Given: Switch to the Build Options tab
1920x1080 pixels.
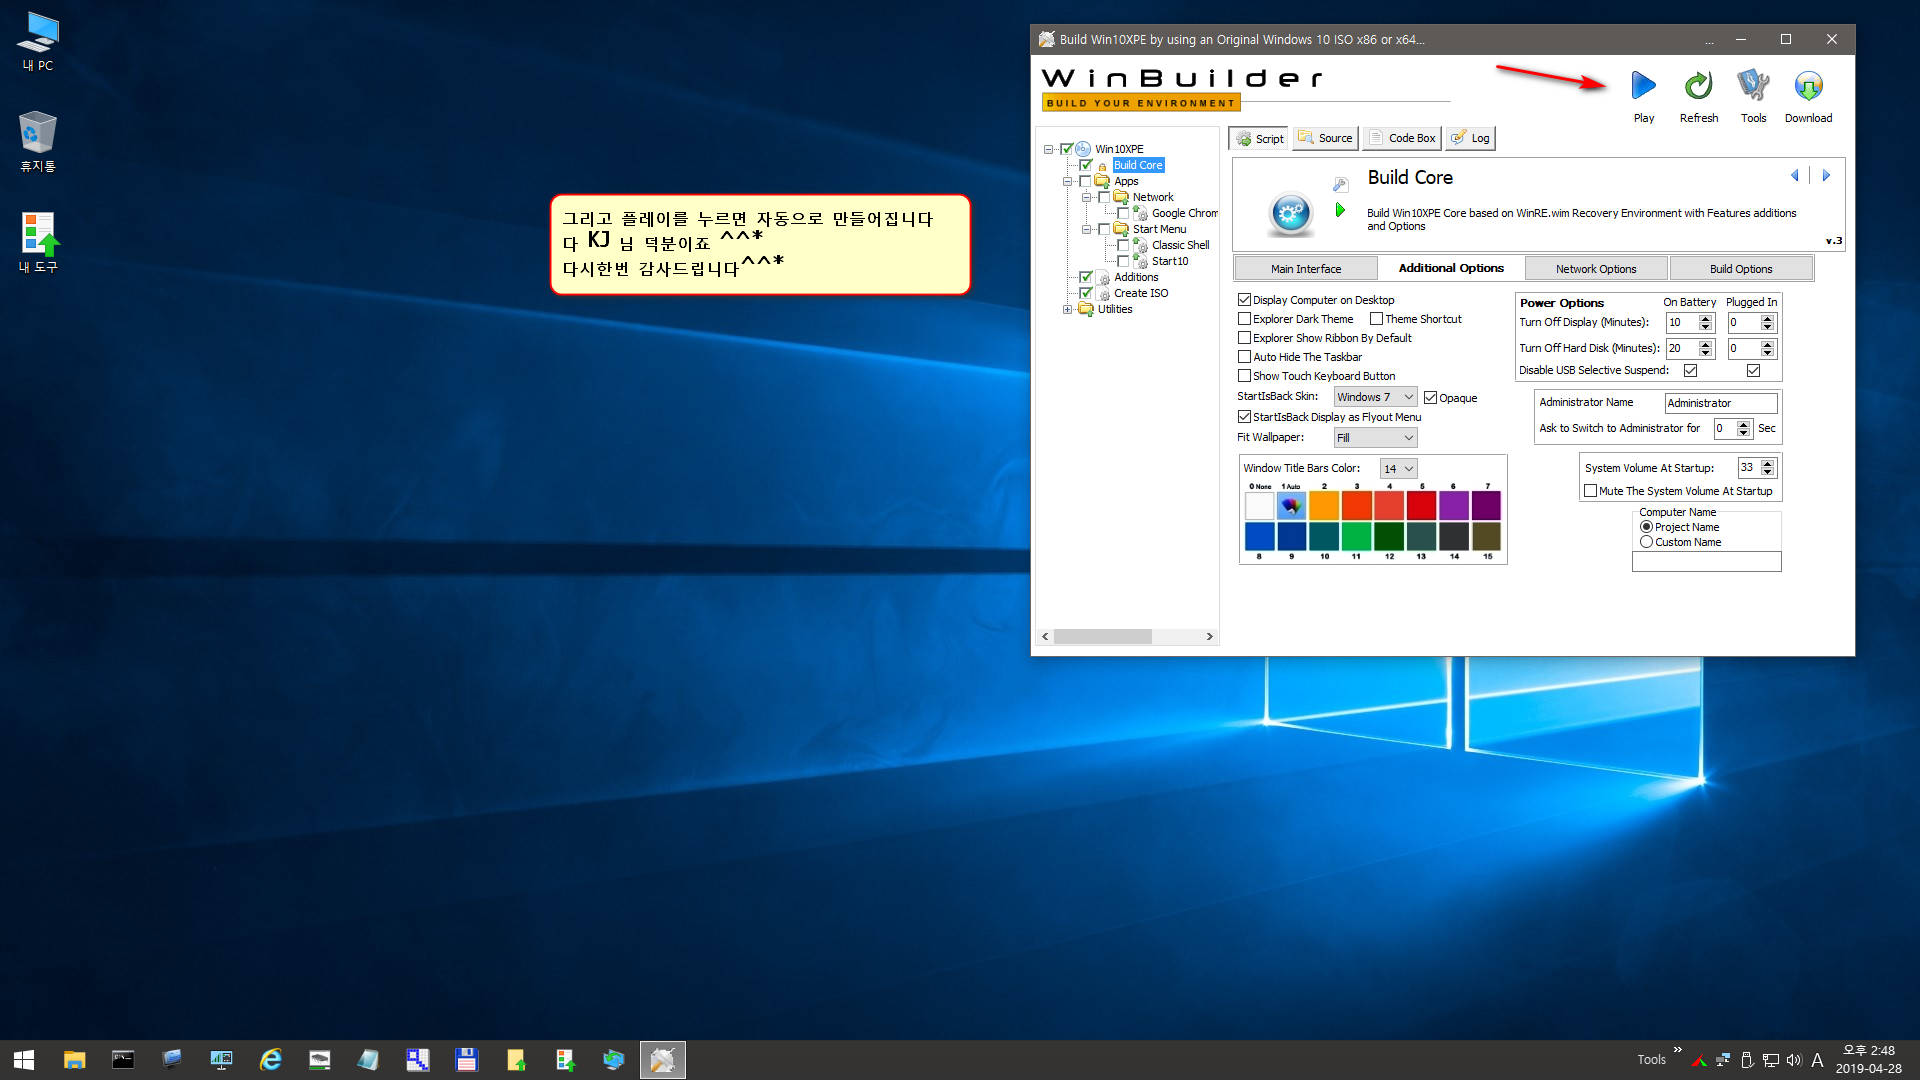Looking at the screenshot, I should [x=1740, y=269].
